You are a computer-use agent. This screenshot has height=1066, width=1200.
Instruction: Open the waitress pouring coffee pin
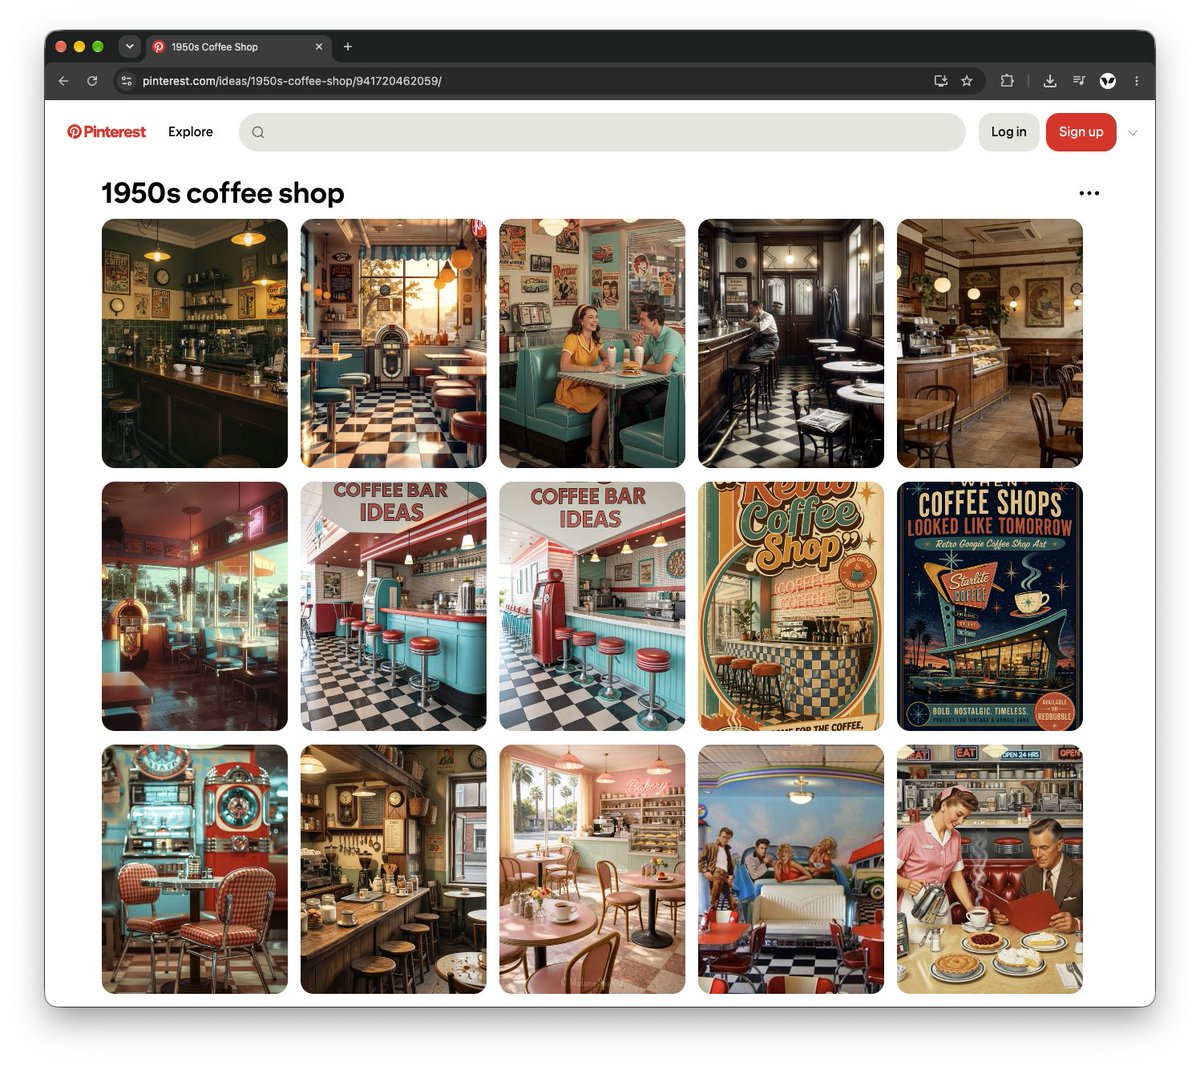pos(990,869)
